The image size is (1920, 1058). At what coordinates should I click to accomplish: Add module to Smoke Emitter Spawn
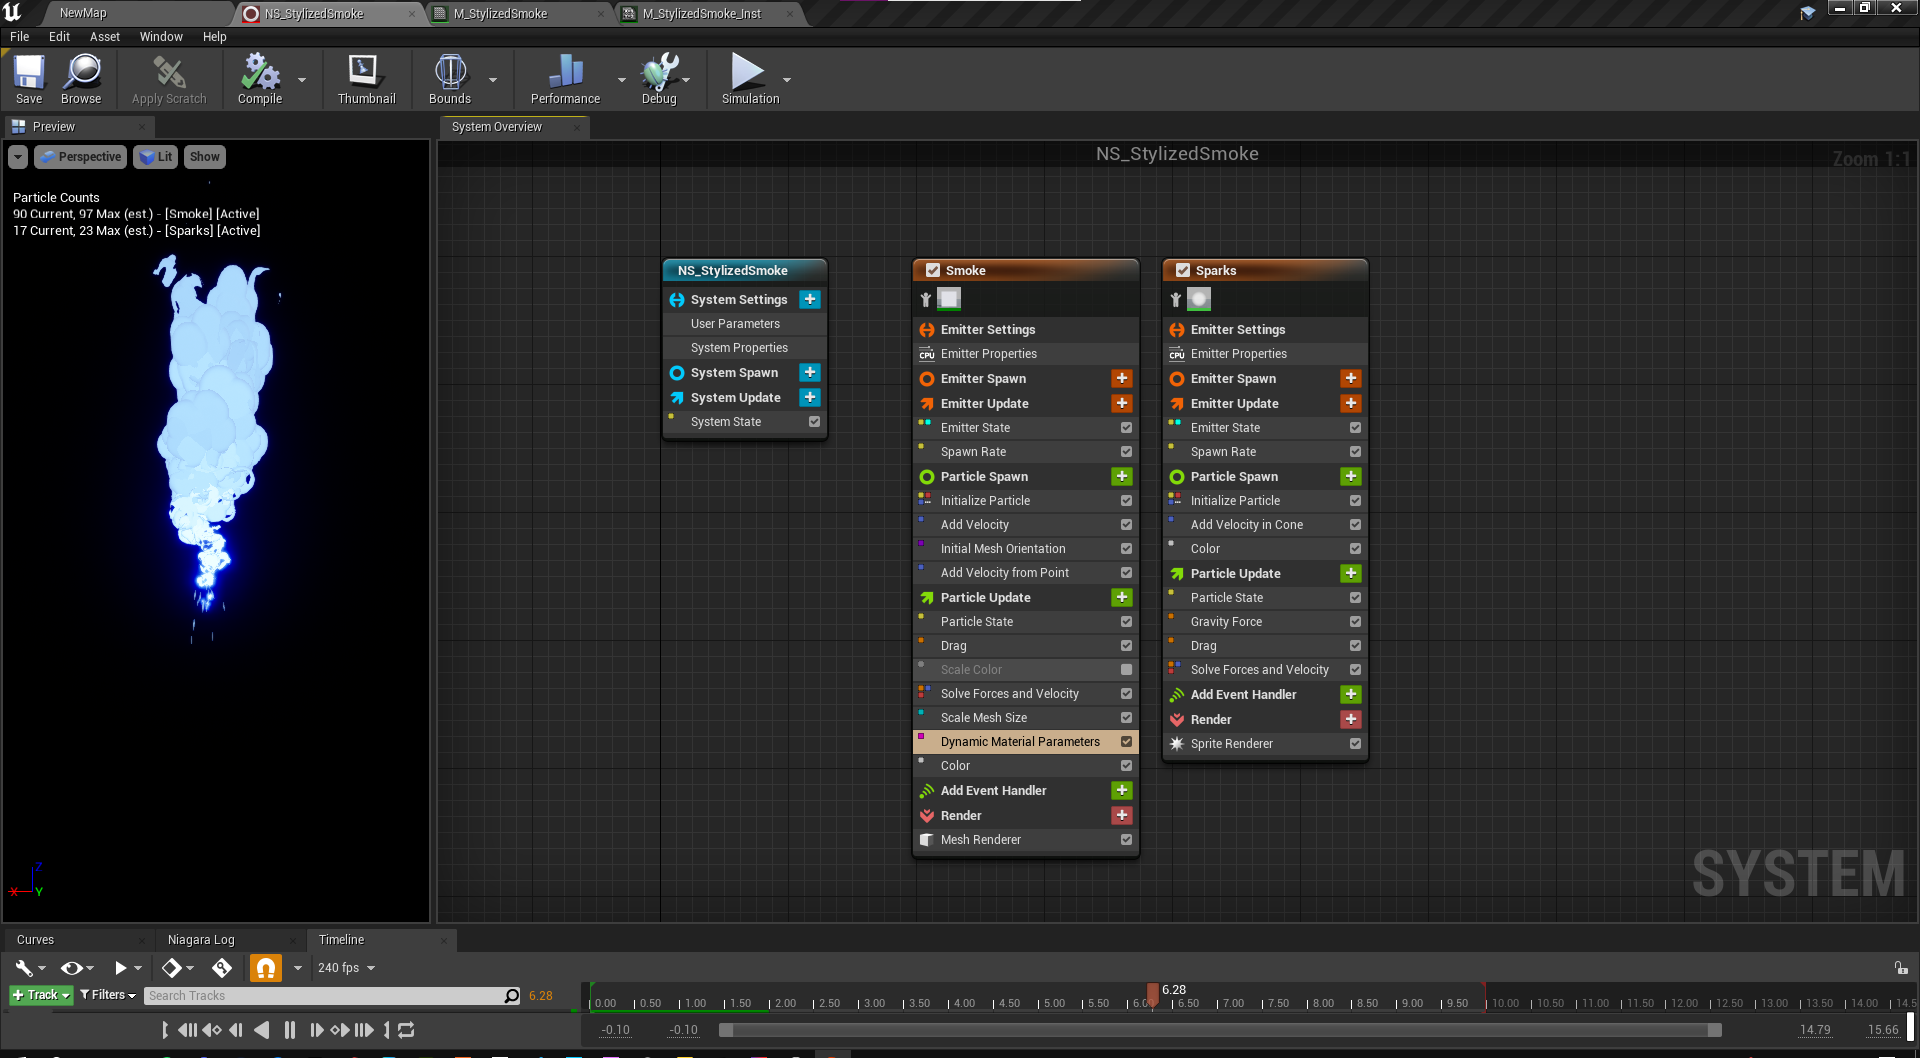pos(1122,378)
